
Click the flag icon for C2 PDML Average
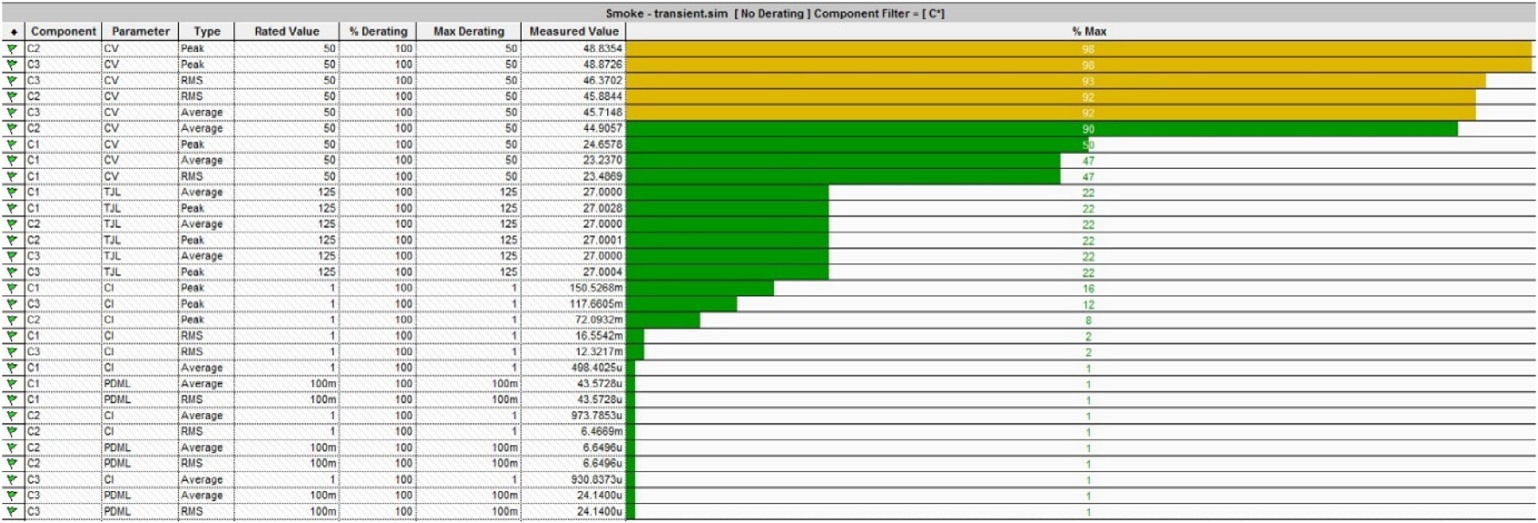point(12,448)
